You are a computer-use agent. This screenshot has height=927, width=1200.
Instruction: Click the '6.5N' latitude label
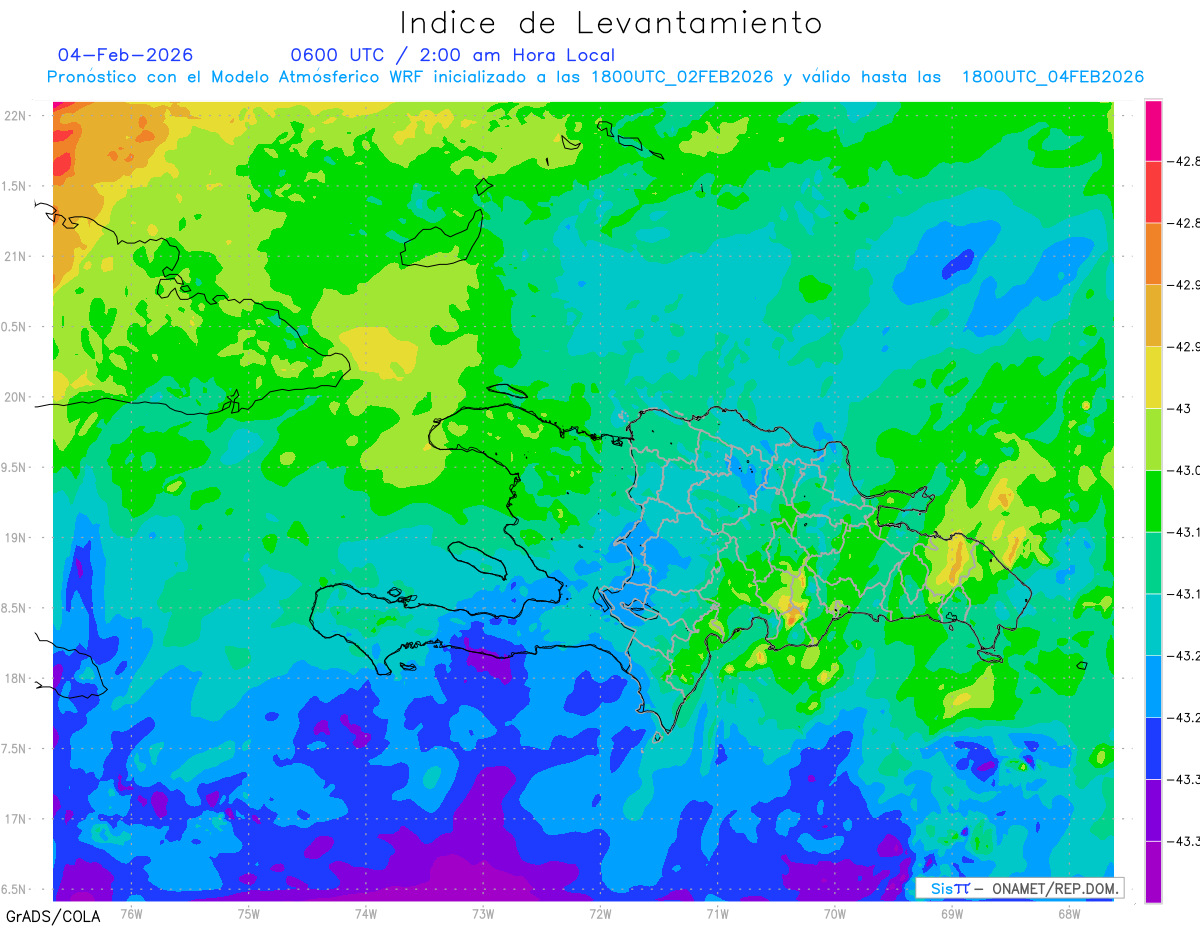click(x=15, y=889)
